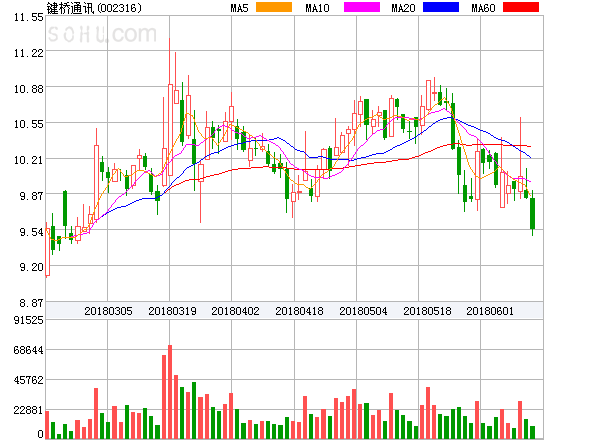Click the magenta MA10 legend swatch
Screen dimensions: 600x440
coord(362,7)
